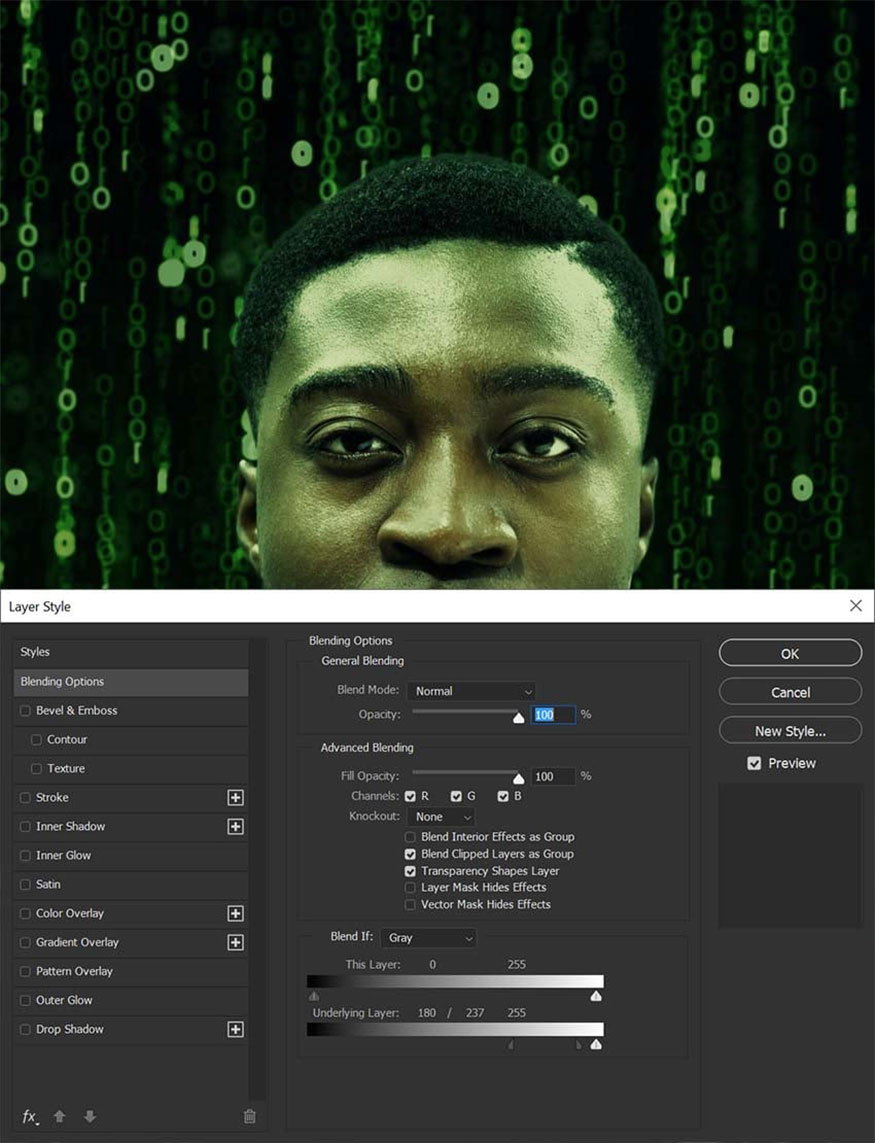Click the move effect down arrow
The width and height of the screenshot is (875, 1143).
89,1116
